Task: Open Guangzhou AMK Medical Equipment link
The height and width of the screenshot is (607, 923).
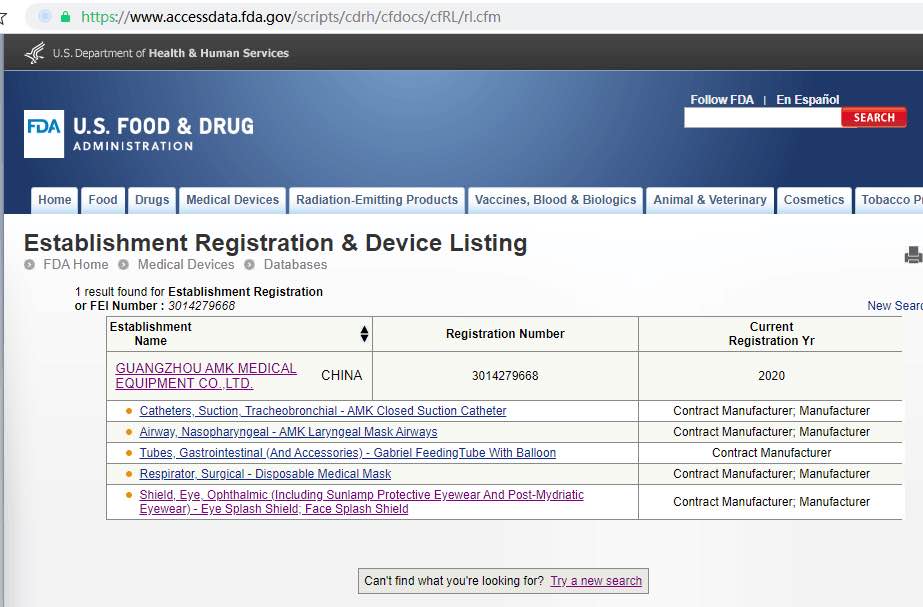Action: (x=205, y=376)
